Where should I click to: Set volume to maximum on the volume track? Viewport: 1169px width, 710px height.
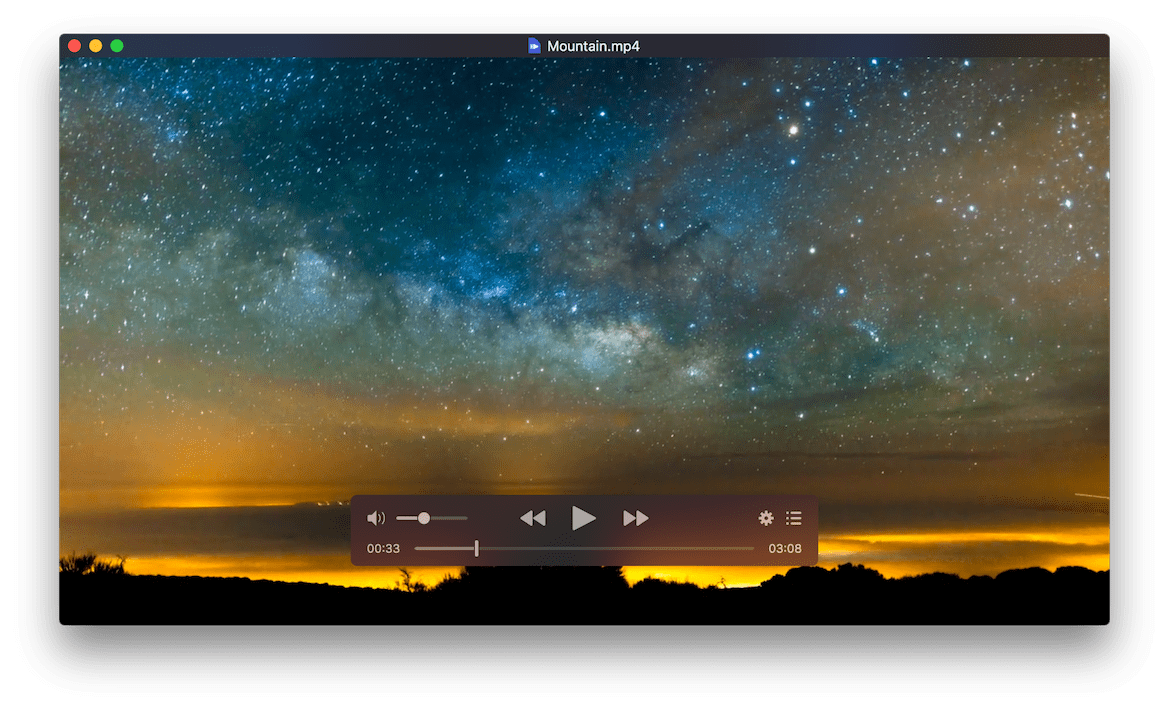(x=465, y=518)
